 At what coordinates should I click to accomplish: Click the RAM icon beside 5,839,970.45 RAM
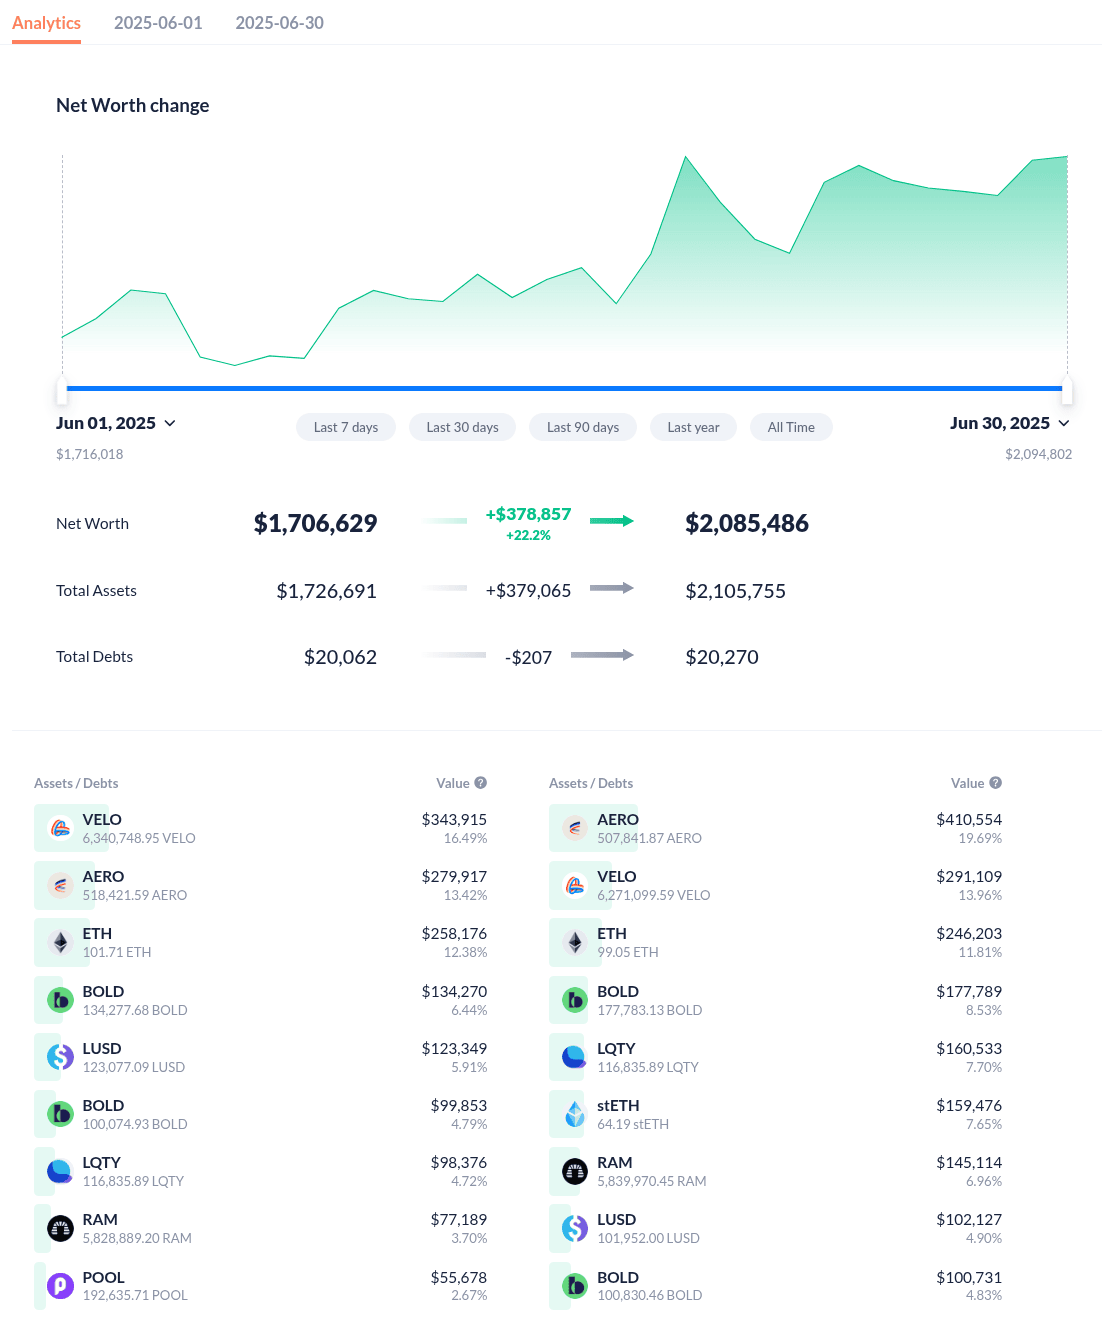tap(575, 1171)
